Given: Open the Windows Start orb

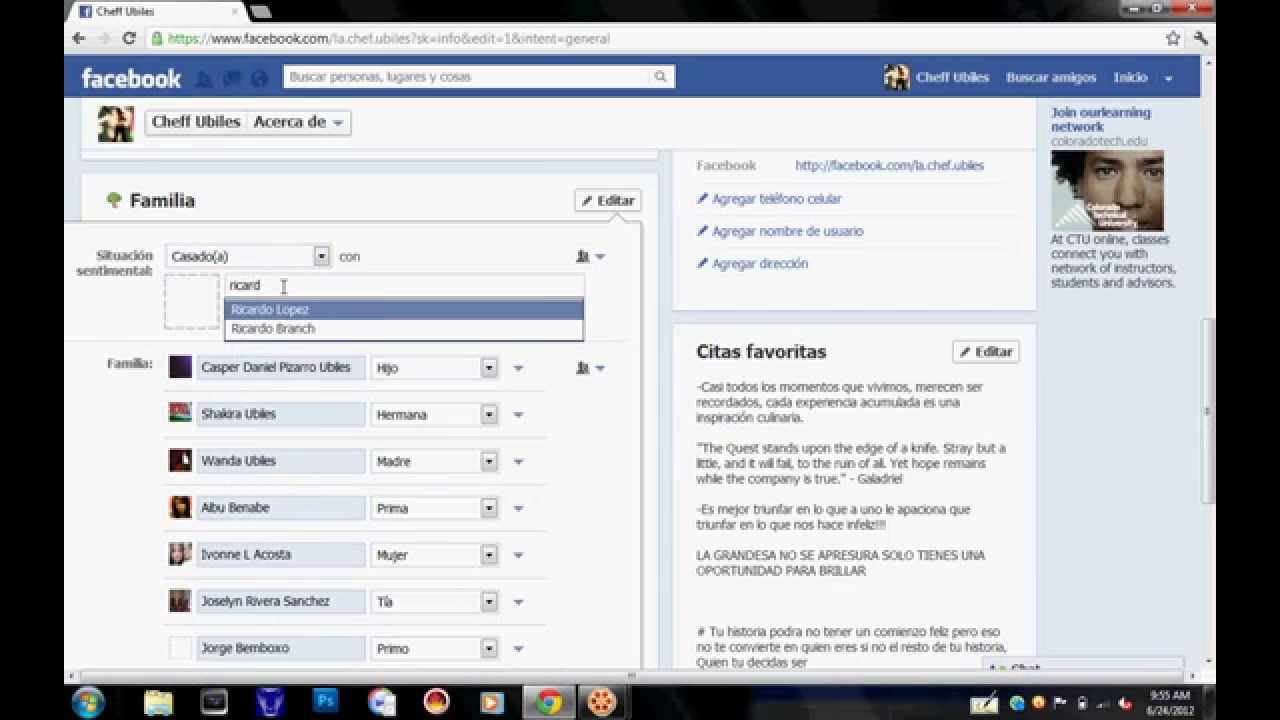Looking at the screenshot, I should point(88,702).
